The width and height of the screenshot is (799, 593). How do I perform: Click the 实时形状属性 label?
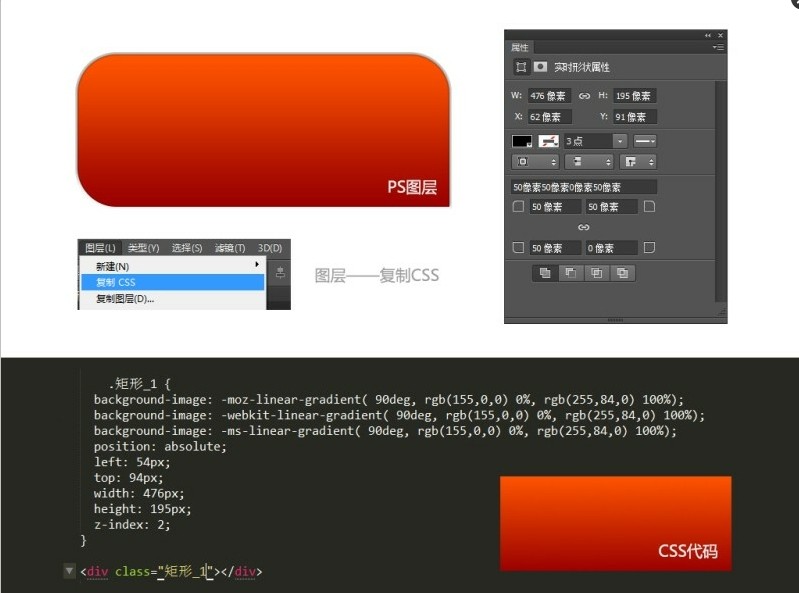(582, 67)
